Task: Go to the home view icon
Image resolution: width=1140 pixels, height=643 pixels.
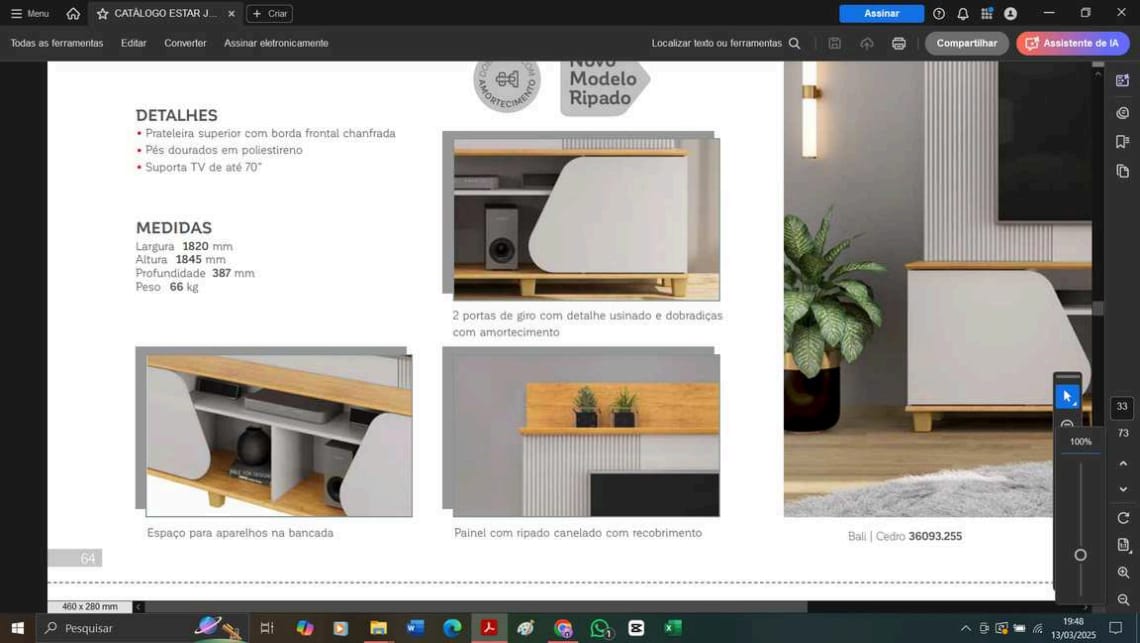Action: pos(73,13)
